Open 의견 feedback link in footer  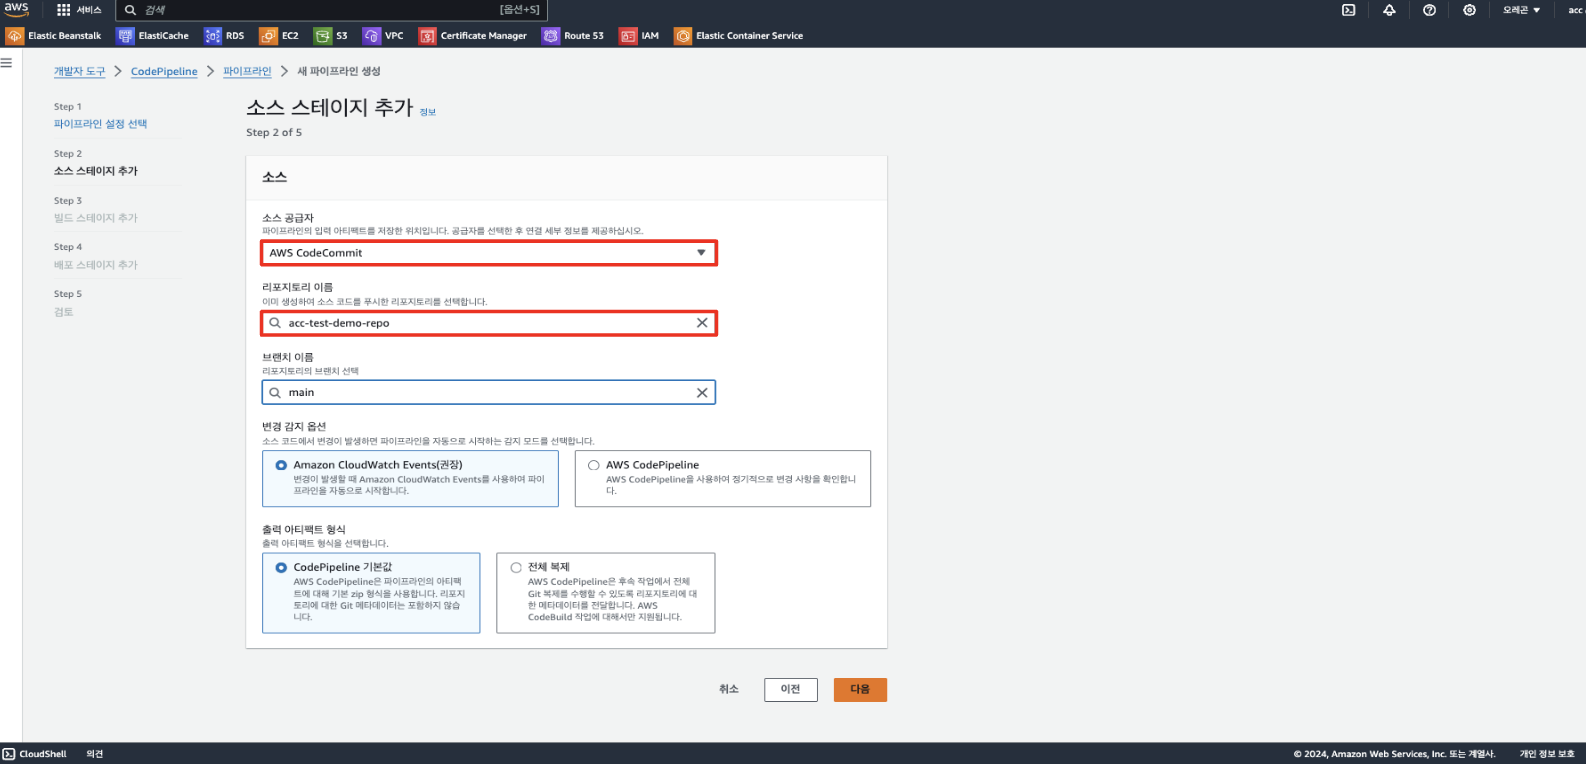point(95,754)
